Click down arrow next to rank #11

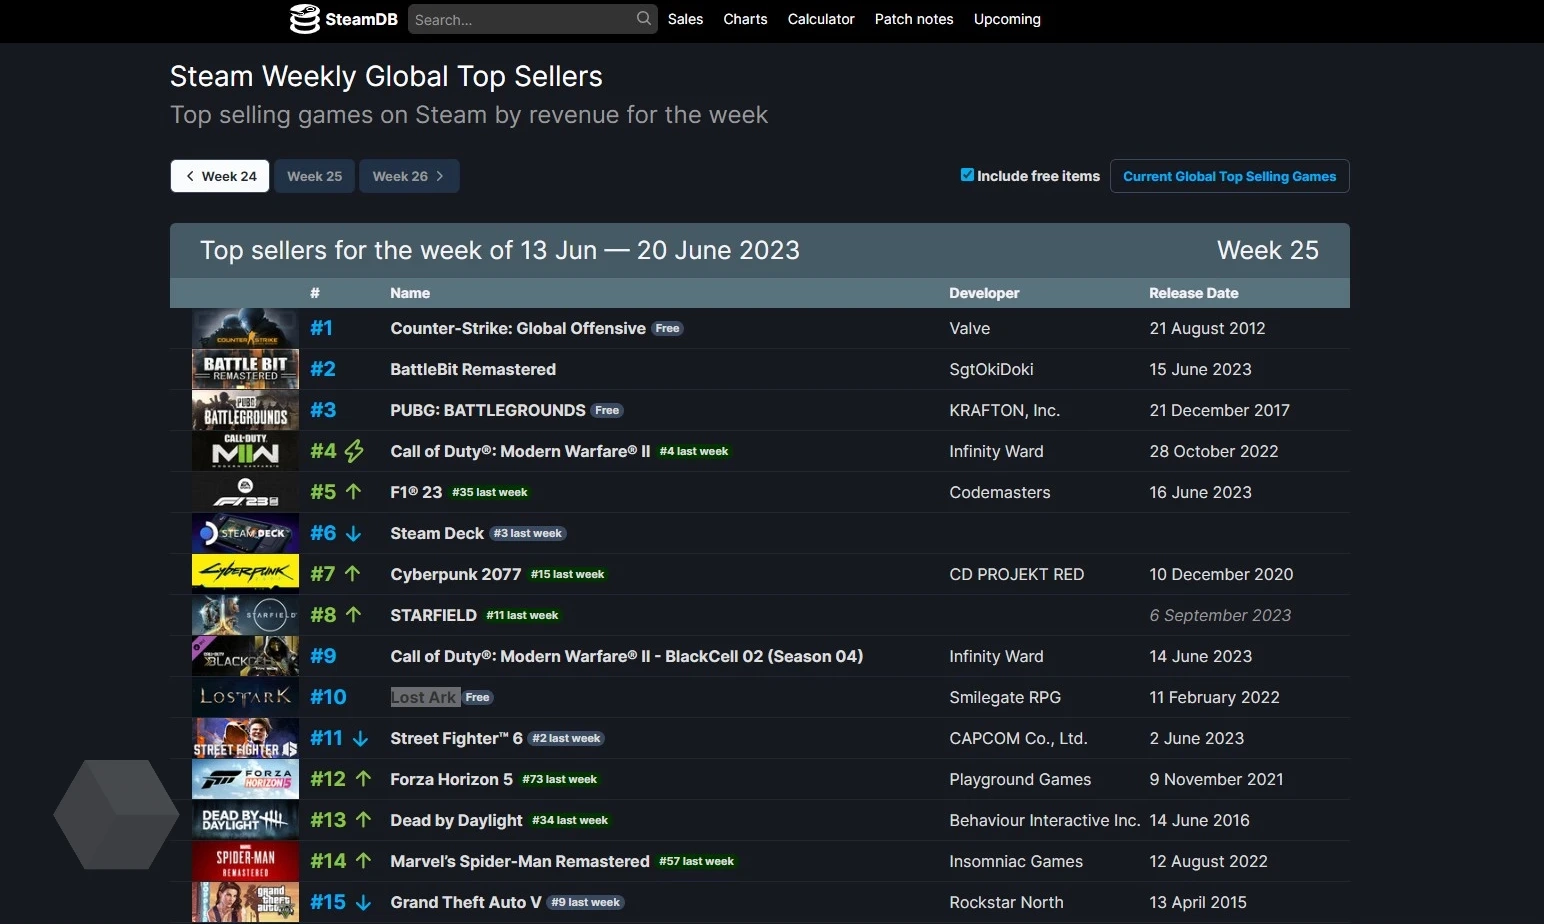[361, 738]
